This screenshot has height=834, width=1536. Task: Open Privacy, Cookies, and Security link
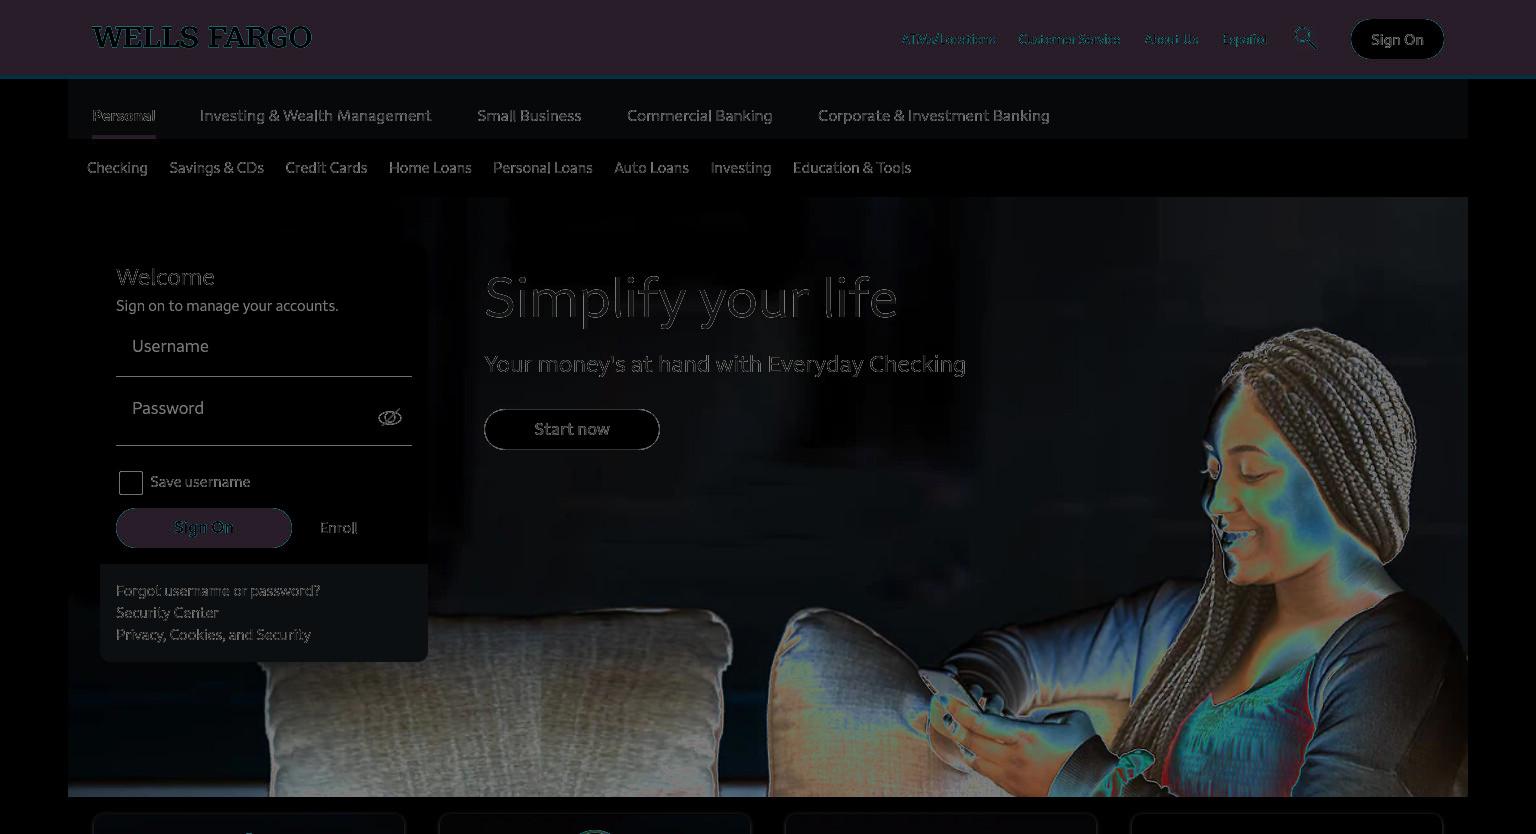click(213, 635)
